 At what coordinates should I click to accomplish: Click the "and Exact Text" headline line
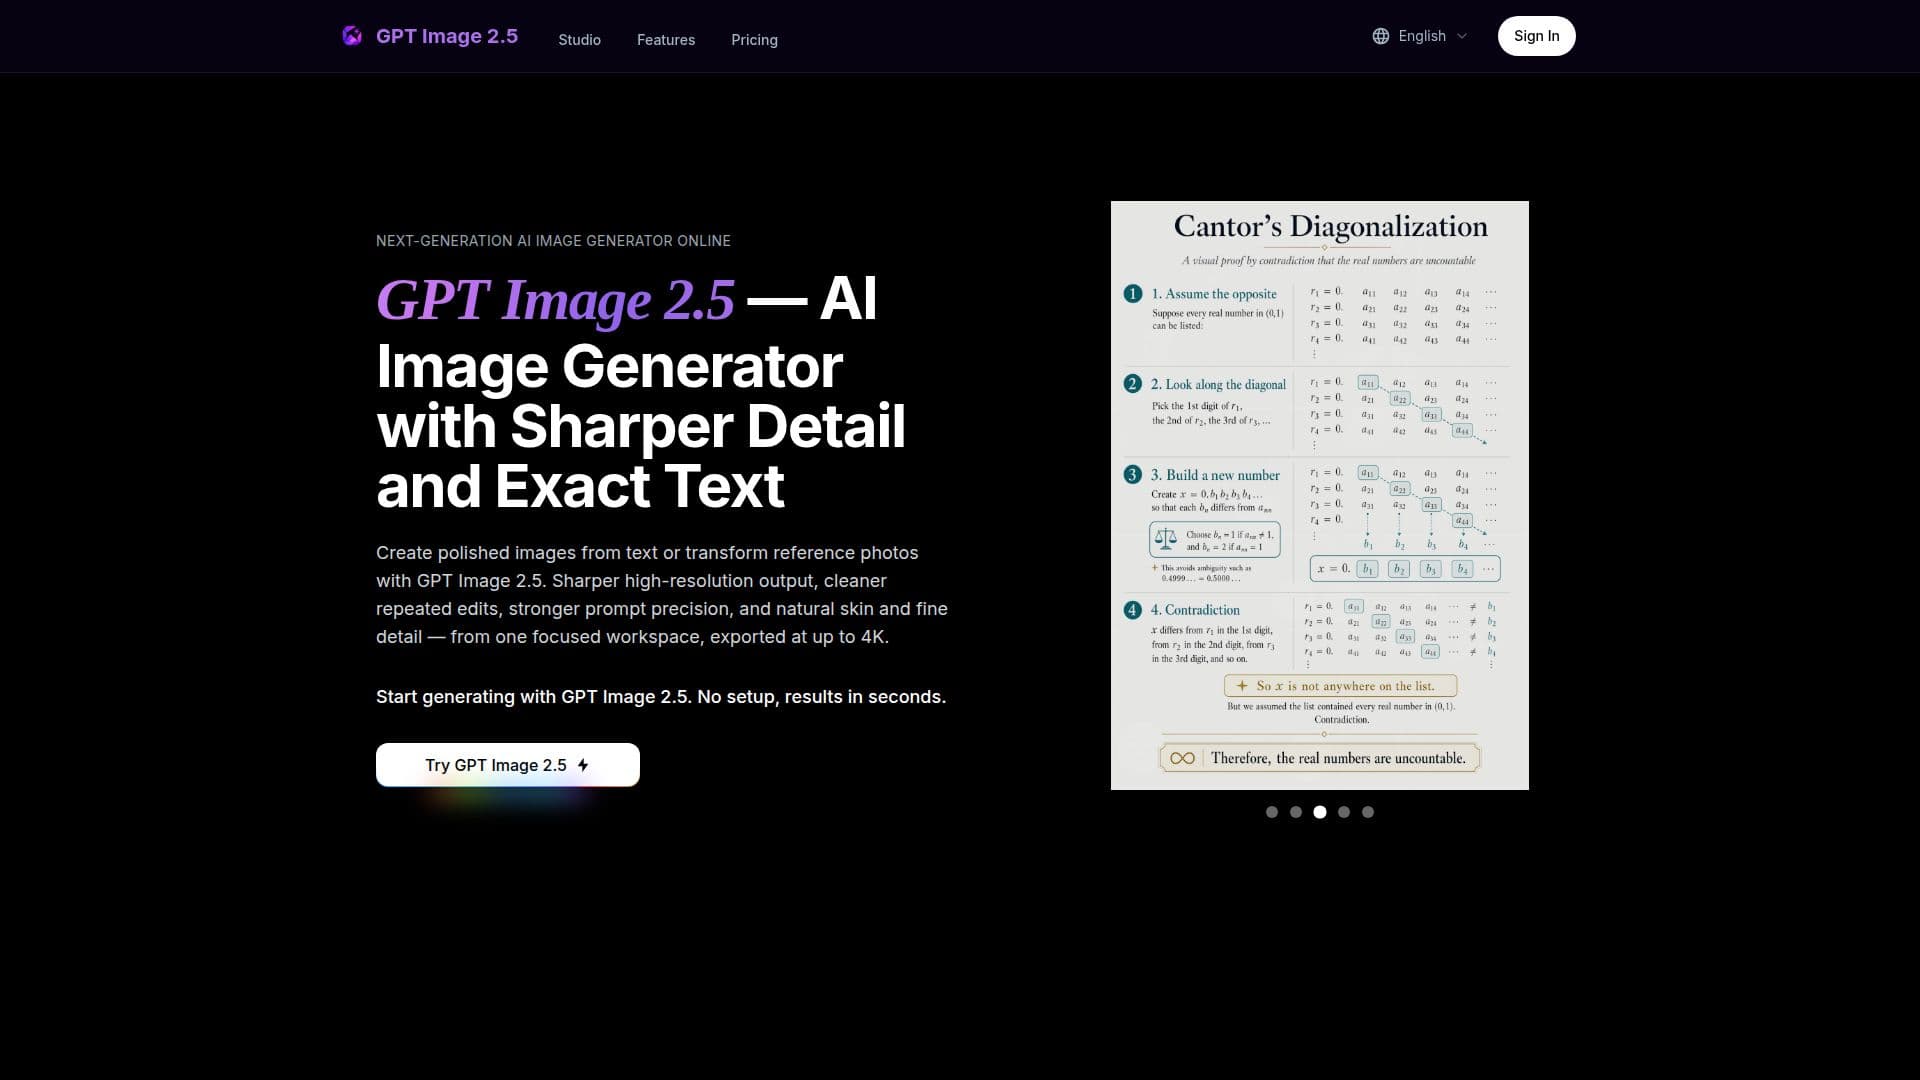pos(580,487)
